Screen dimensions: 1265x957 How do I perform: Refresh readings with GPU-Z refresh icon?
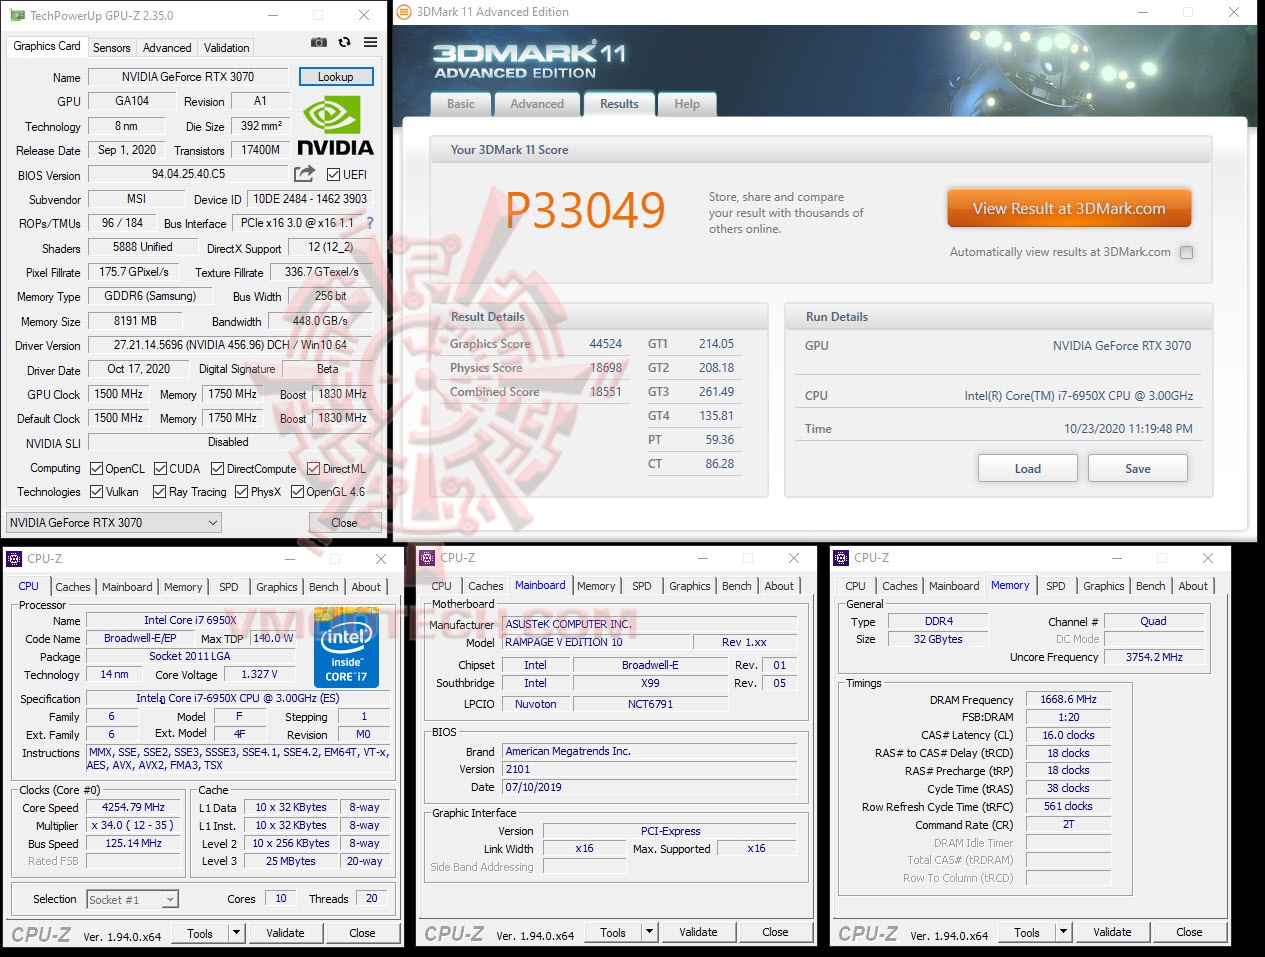click(343, 42)
